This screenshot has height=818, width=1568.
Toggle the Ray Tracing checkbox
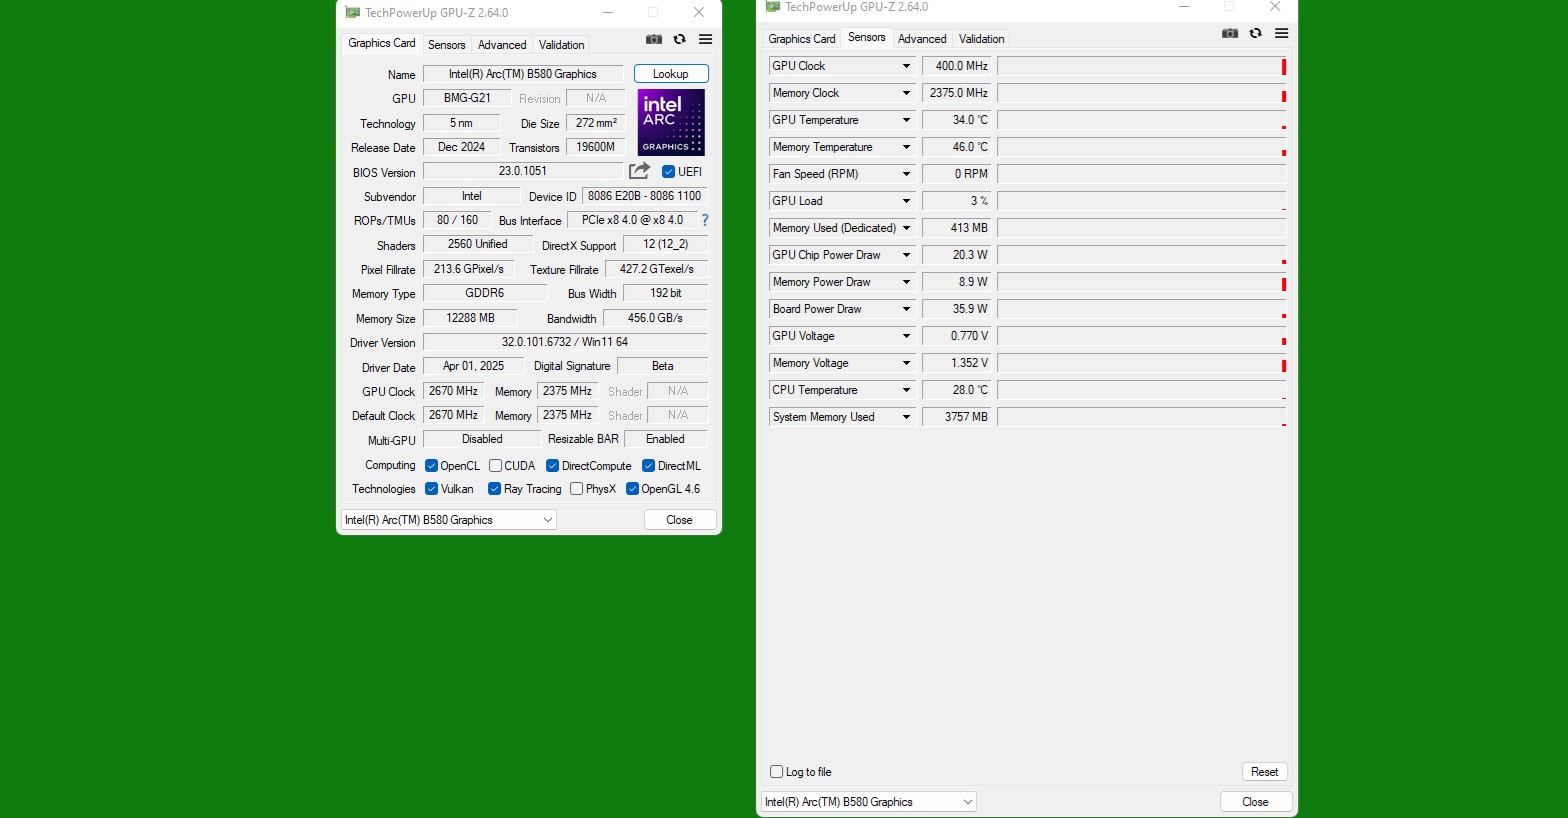coord(494,489)
